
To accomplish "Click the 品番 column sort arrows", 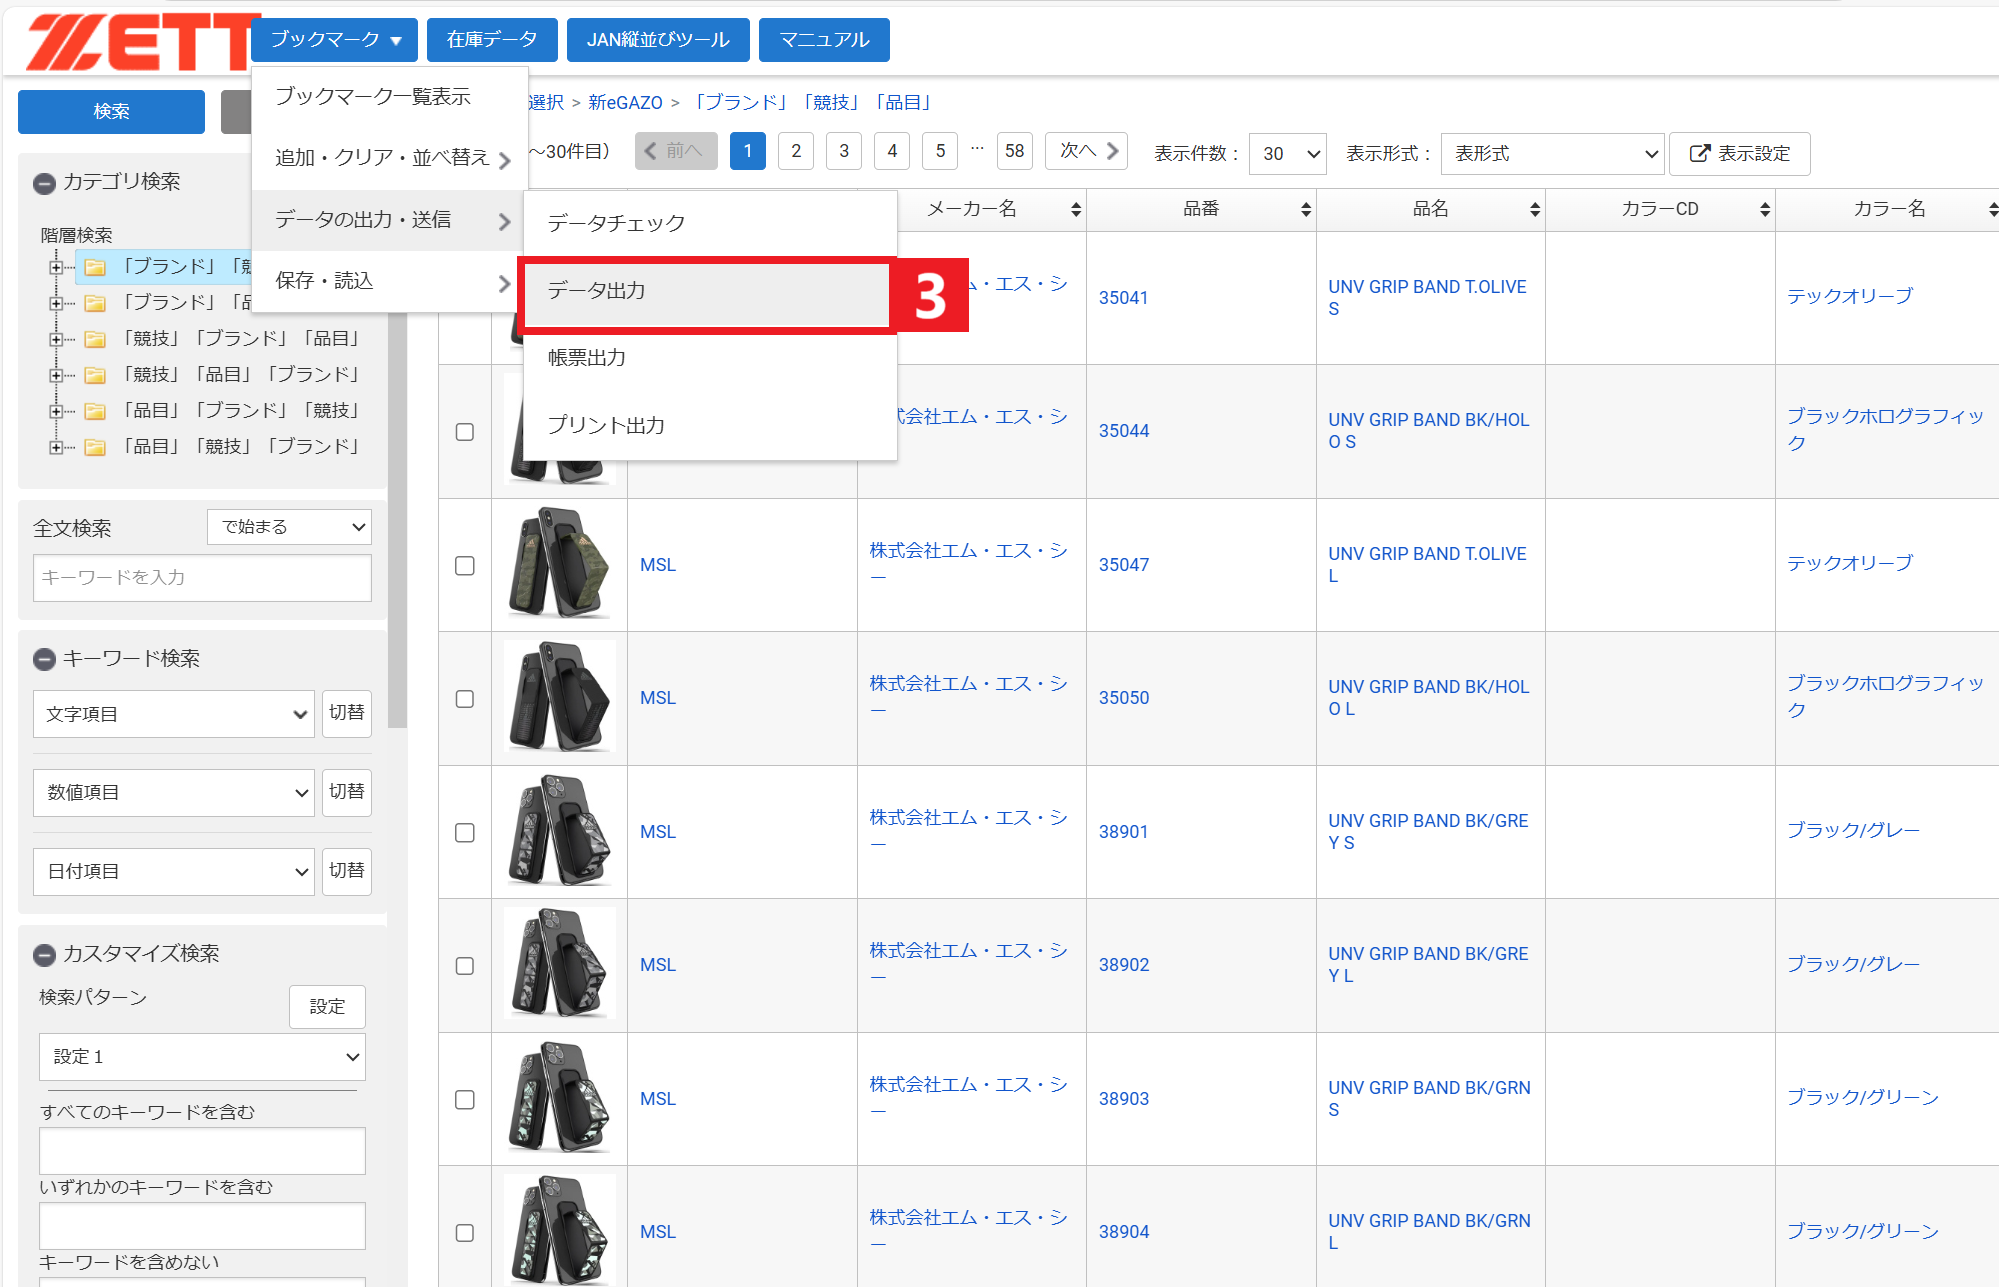I will (1305, 209).
